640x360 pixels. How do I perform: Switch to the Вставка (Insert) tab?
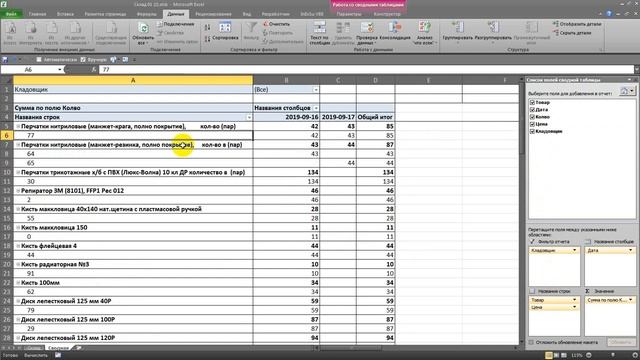[x=65, y=14]
